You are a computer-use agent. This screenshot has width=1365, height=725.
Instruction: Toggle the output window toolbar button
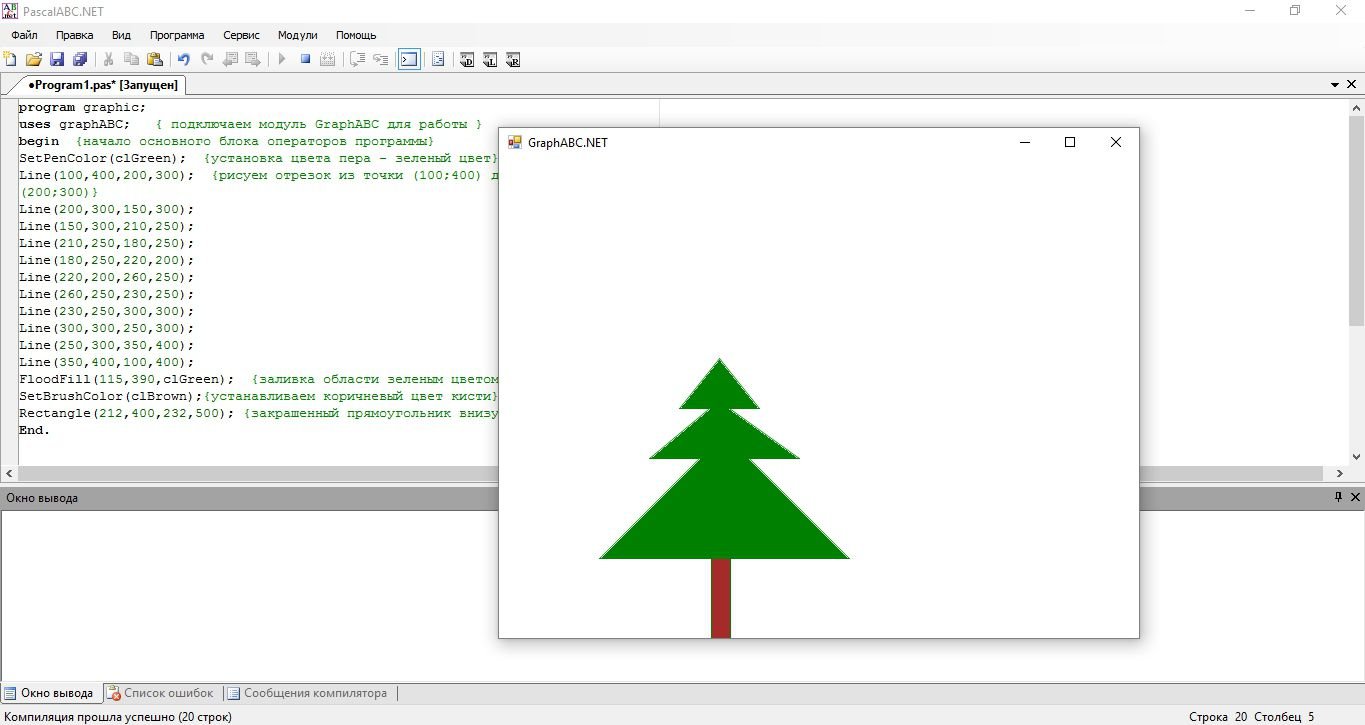click(x=408, y=60)
